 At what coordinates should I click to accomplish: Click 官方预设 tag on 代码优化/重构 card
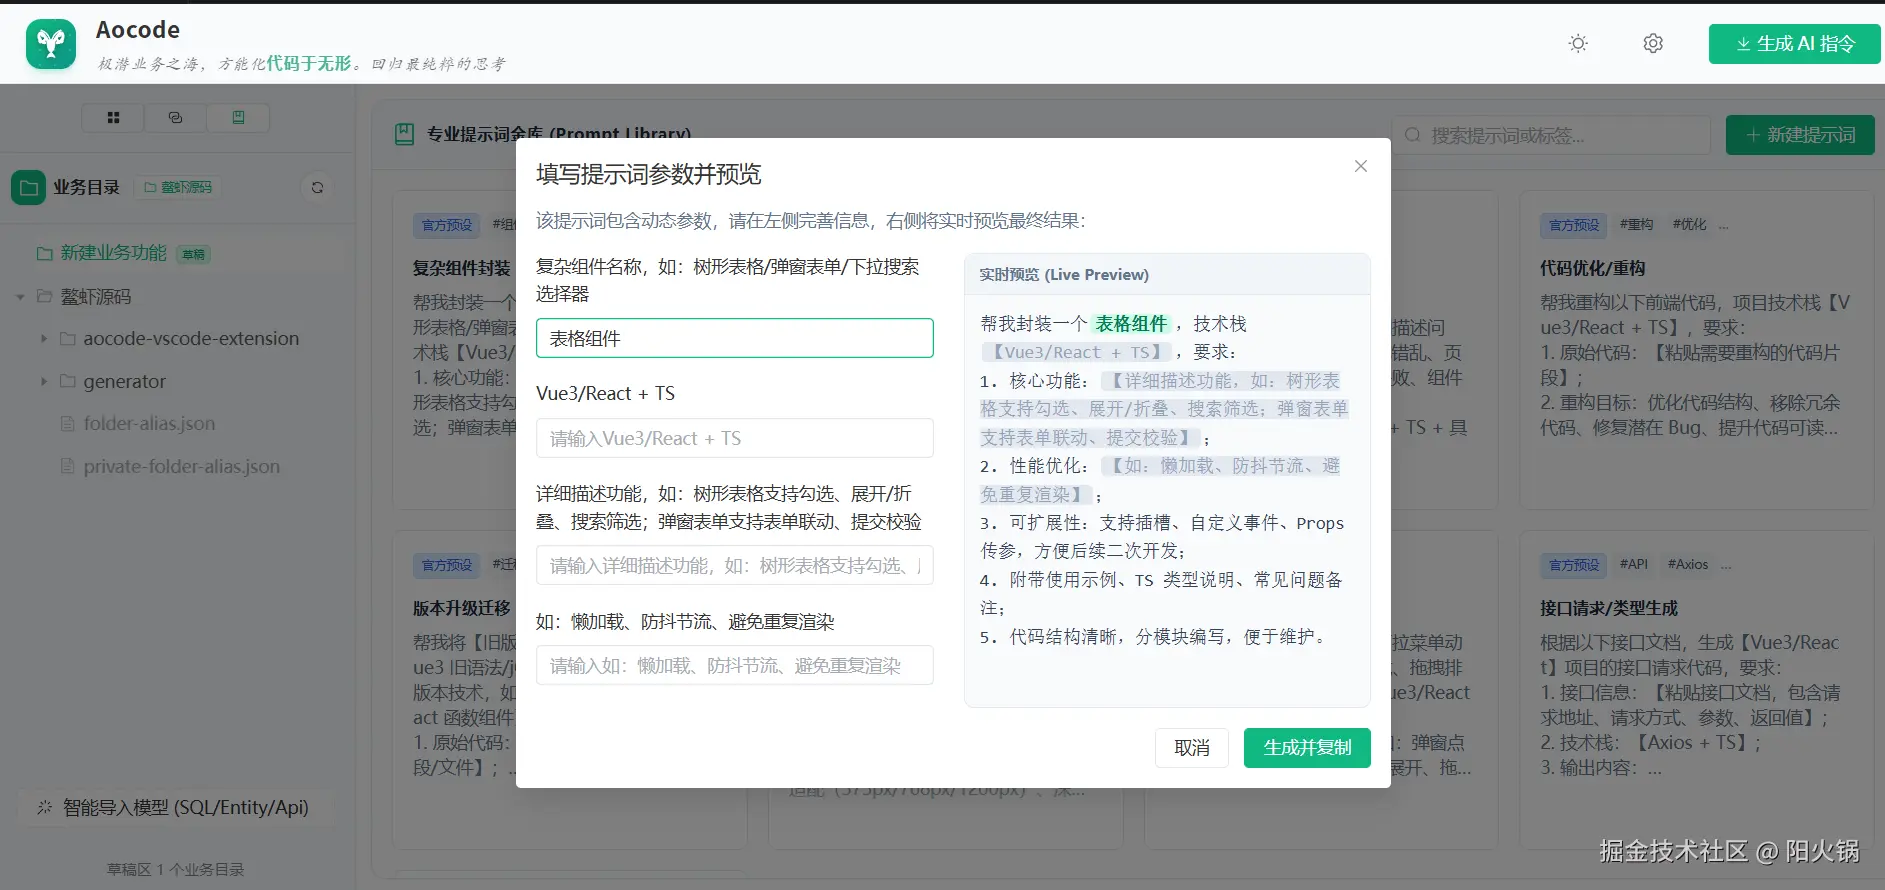click(1574, 225)
